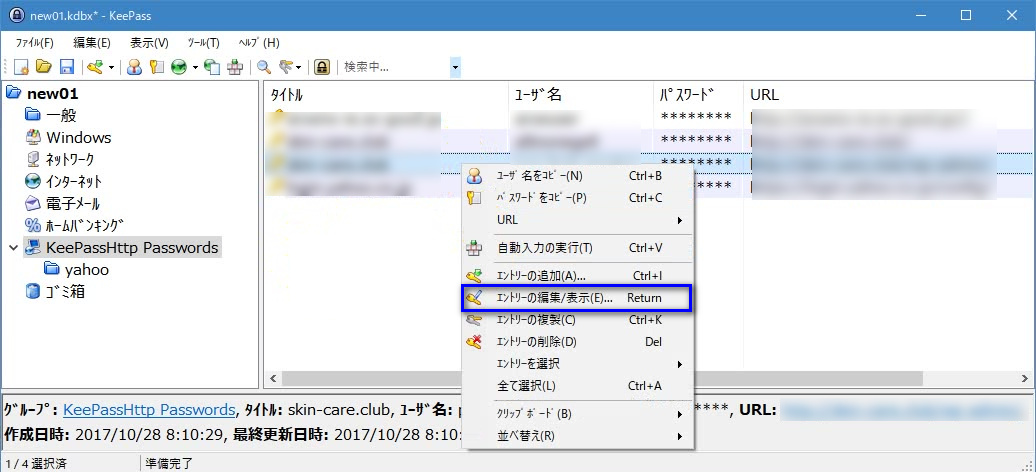
Task: Click the Open database folder icon
Action: 44,67
